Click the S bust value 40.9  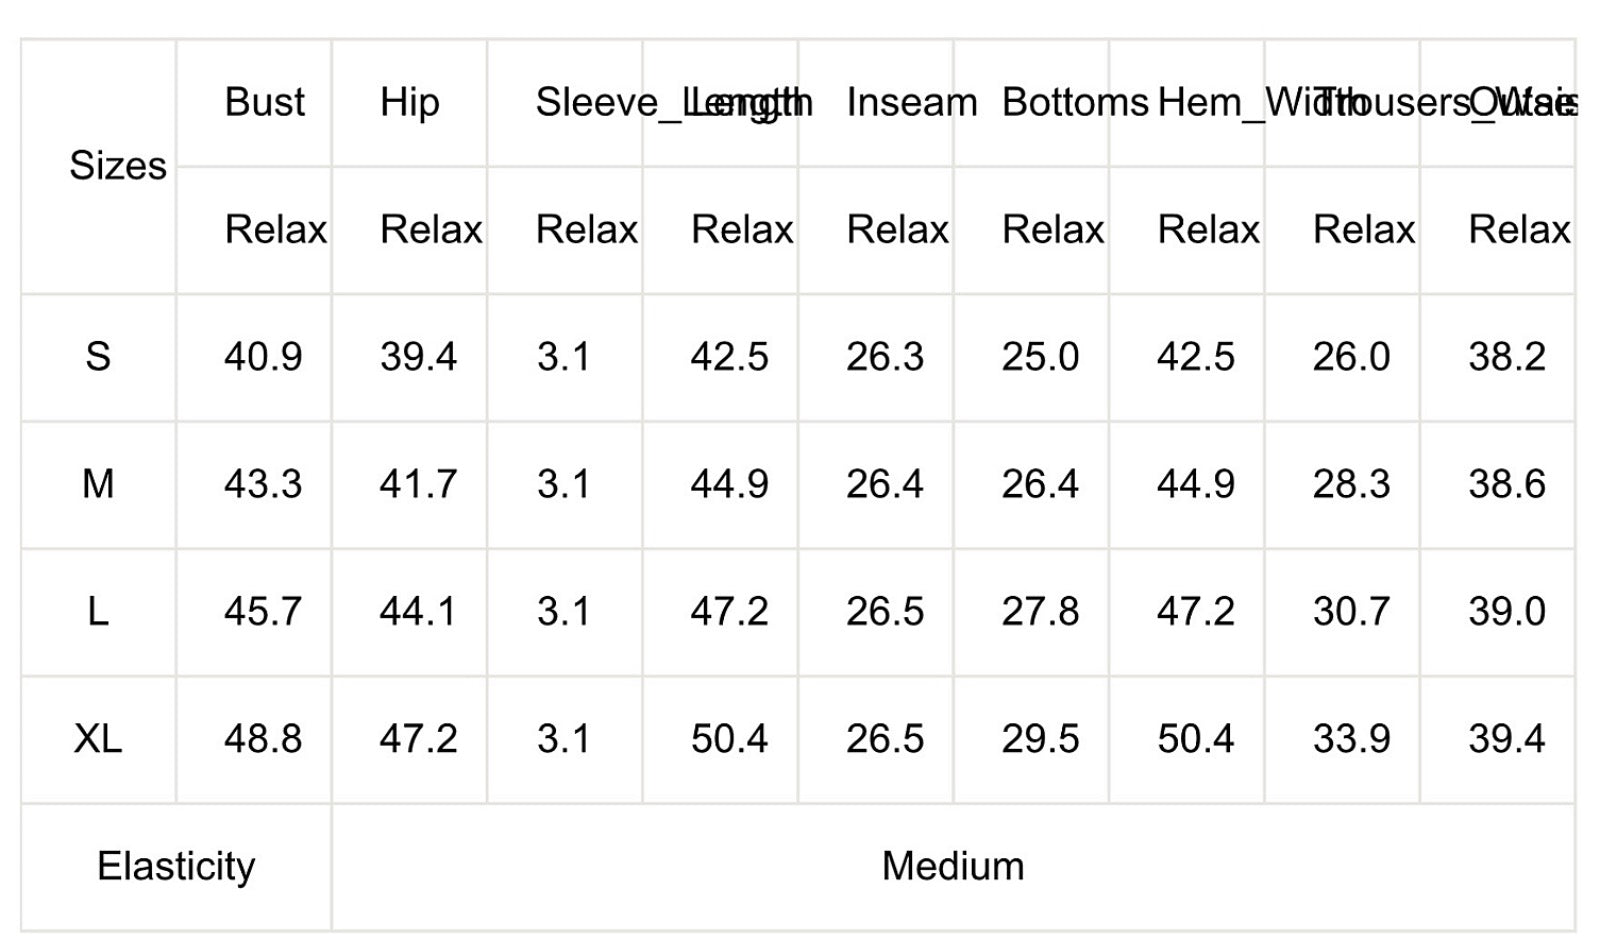point(263,357)
